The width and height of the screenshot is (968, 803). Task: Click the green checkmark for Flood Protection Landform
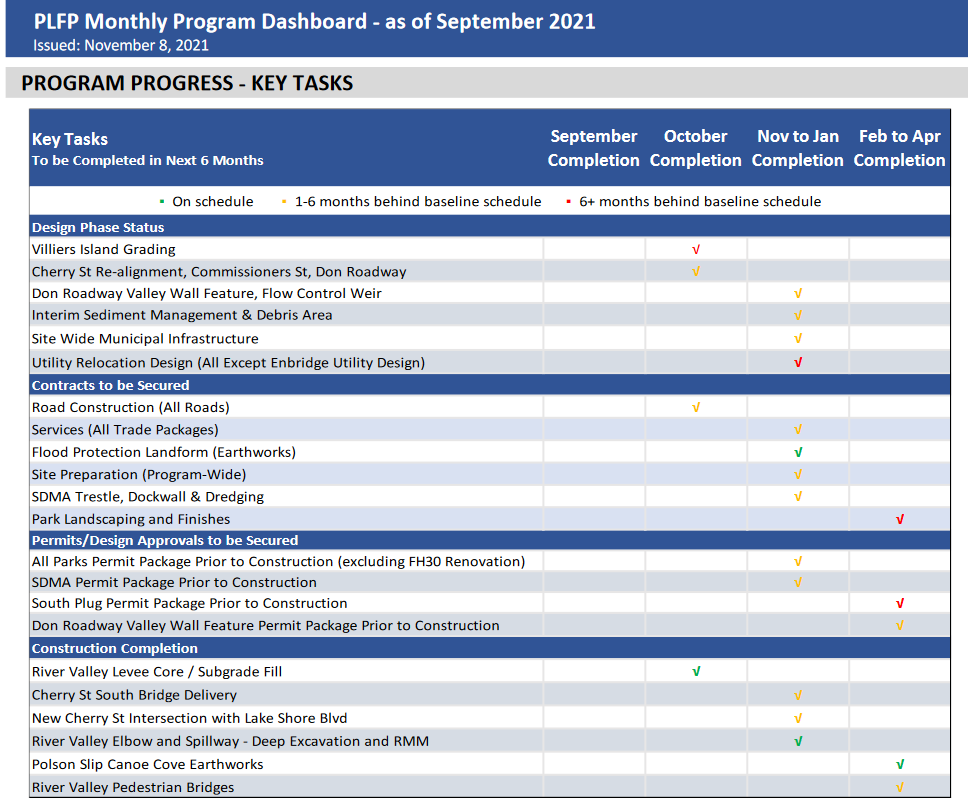click(x=798, y=452)
